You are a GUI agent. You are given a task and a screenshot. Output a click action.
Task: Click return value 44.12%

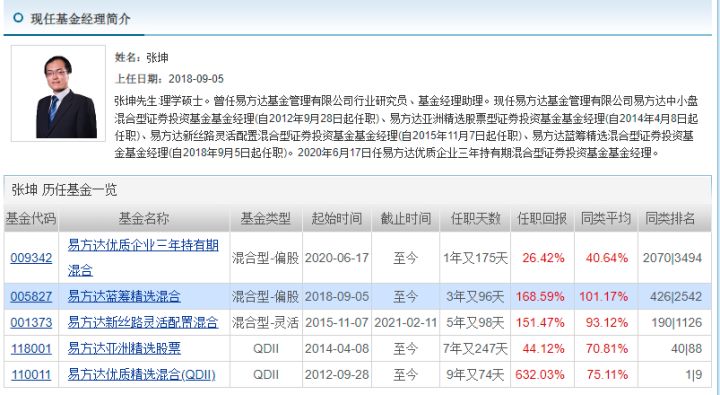(x=543, y=349)
